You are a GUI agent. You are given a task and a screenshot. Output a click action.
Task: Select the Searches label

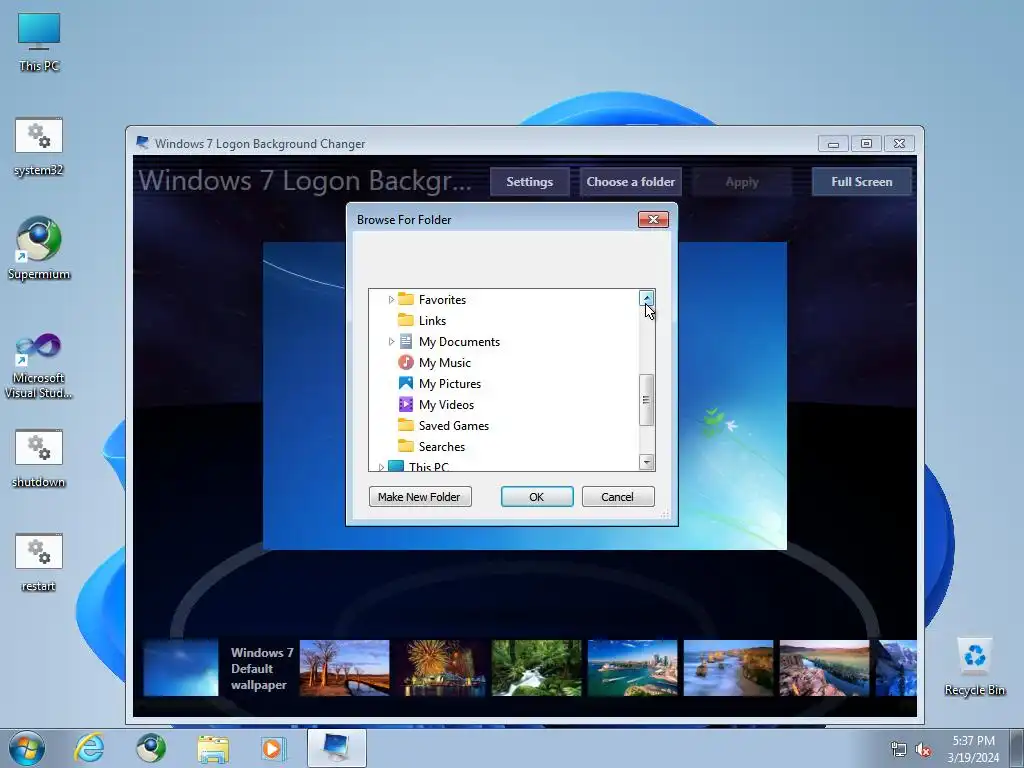click(x=442, y=447)
